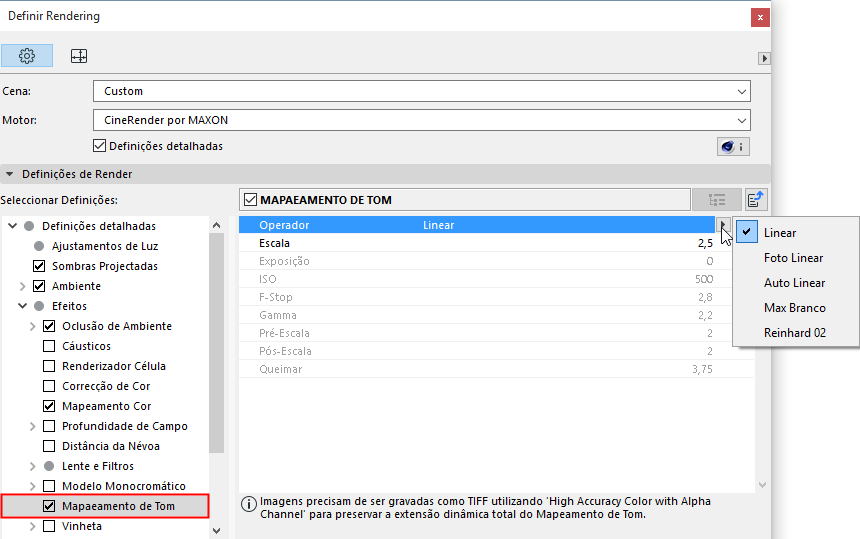The width and height of the screenshot is (860, 539).
Task: Expand the Ambiente tree node
Action: pyautogui.click(x=22, y=286)
